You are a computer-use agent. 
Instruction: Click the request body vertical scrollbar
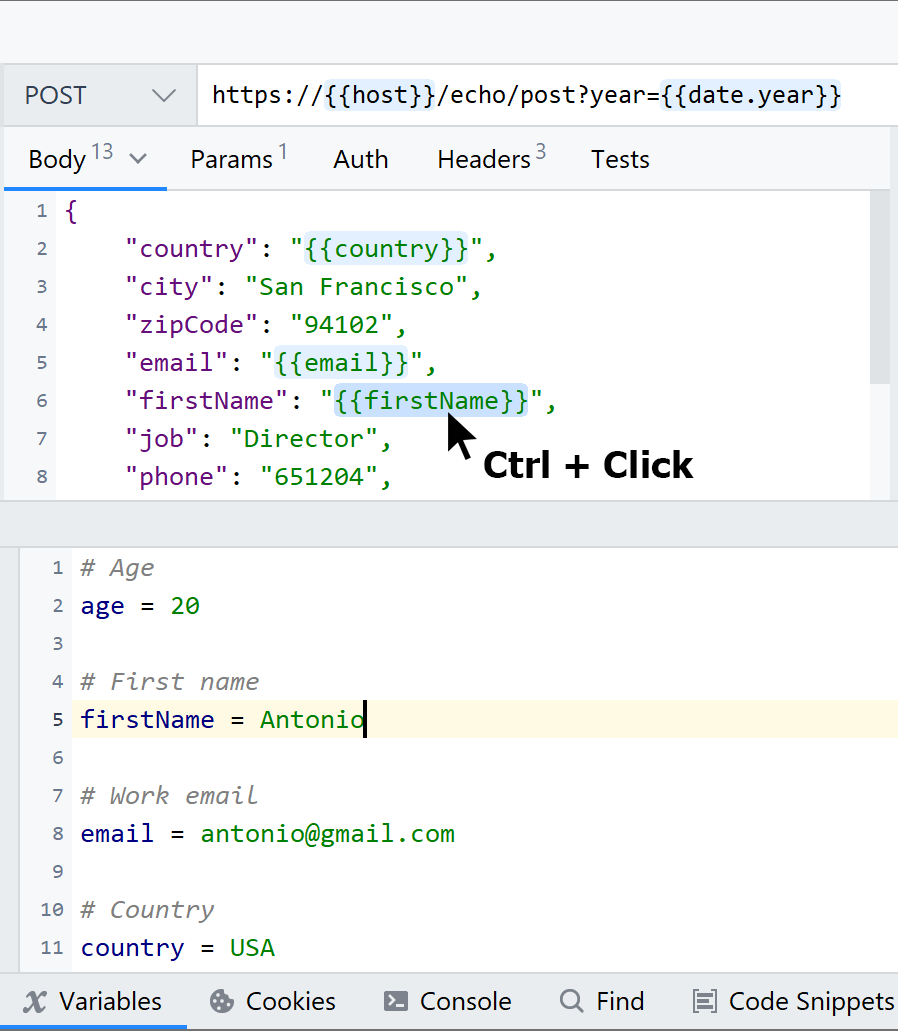[879, 290]
